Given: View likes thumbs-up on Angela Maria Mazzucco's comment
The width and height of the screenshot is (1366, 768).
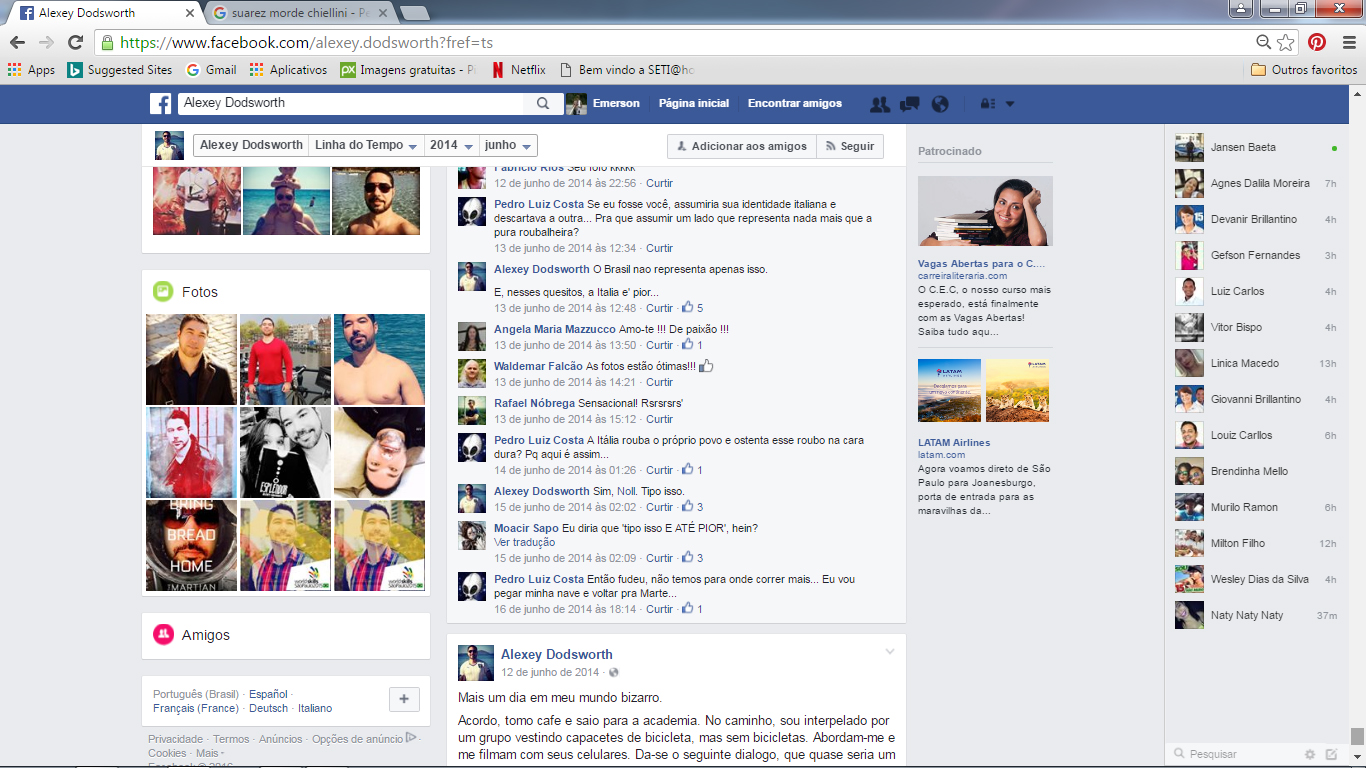Looking at the screenshot, I should click(692, 345).
